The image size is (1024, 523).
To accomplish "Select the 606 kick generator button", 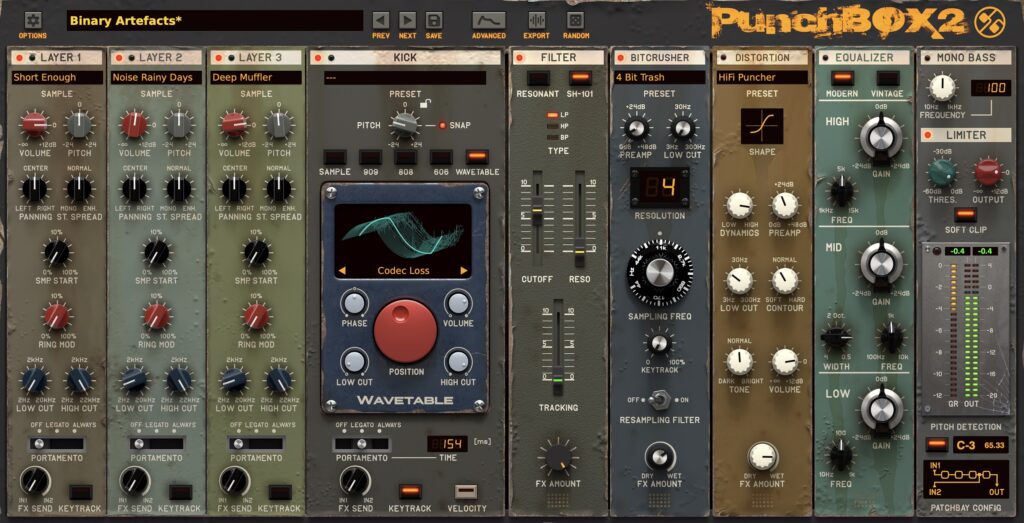I will click(441, 157).
